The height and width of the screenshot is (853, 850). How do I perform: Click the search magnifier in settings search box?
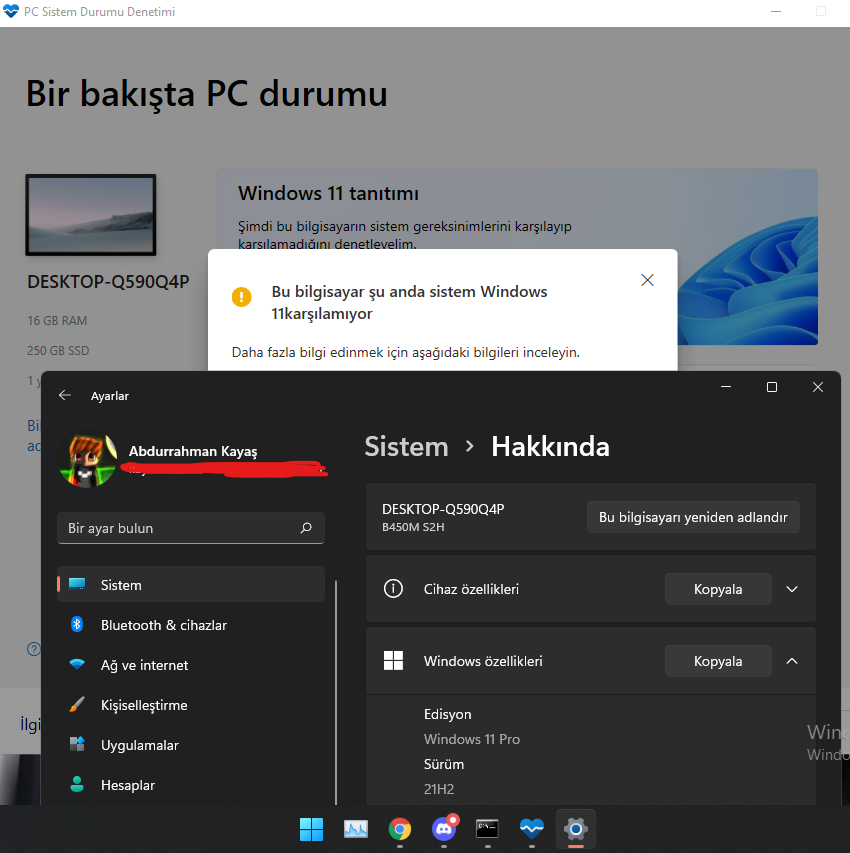pos(306,528)
